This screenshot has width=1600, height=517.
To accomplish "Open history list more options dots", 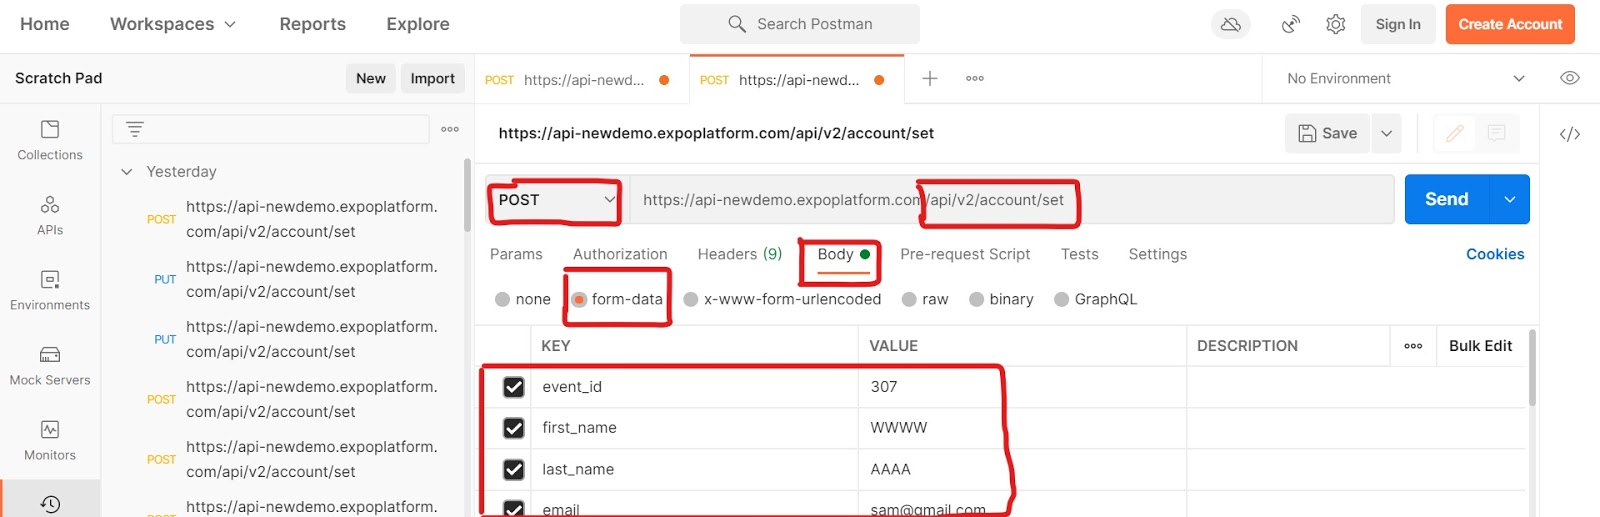I will (450, 129).
